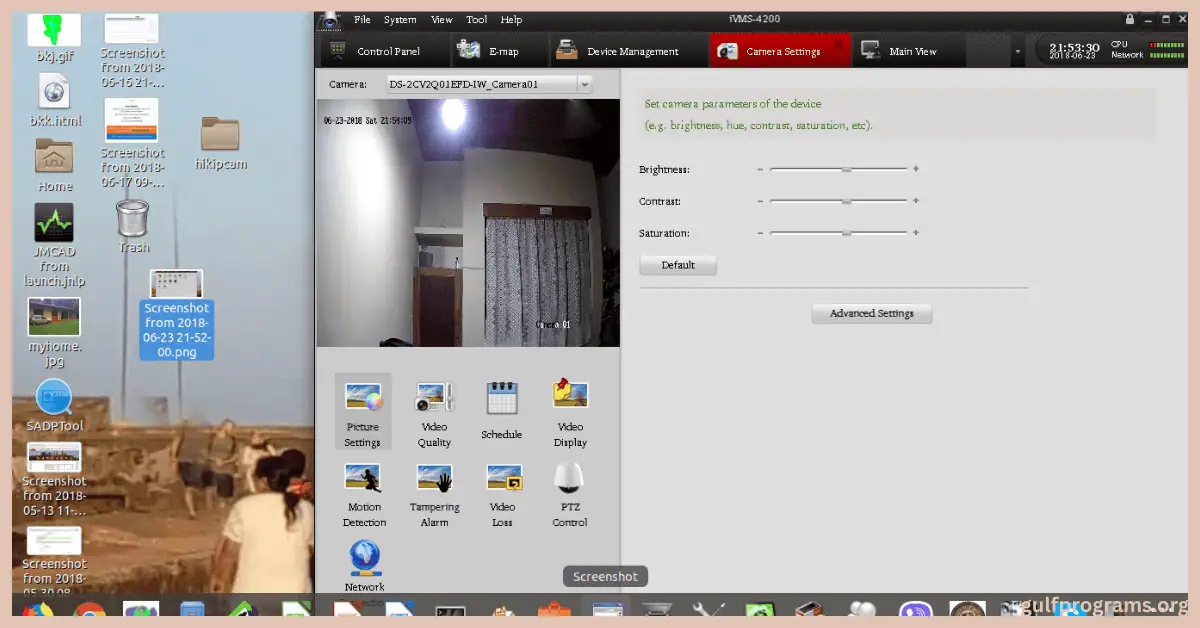Open the System menu

pyautogui.click(x=400, y=20)
